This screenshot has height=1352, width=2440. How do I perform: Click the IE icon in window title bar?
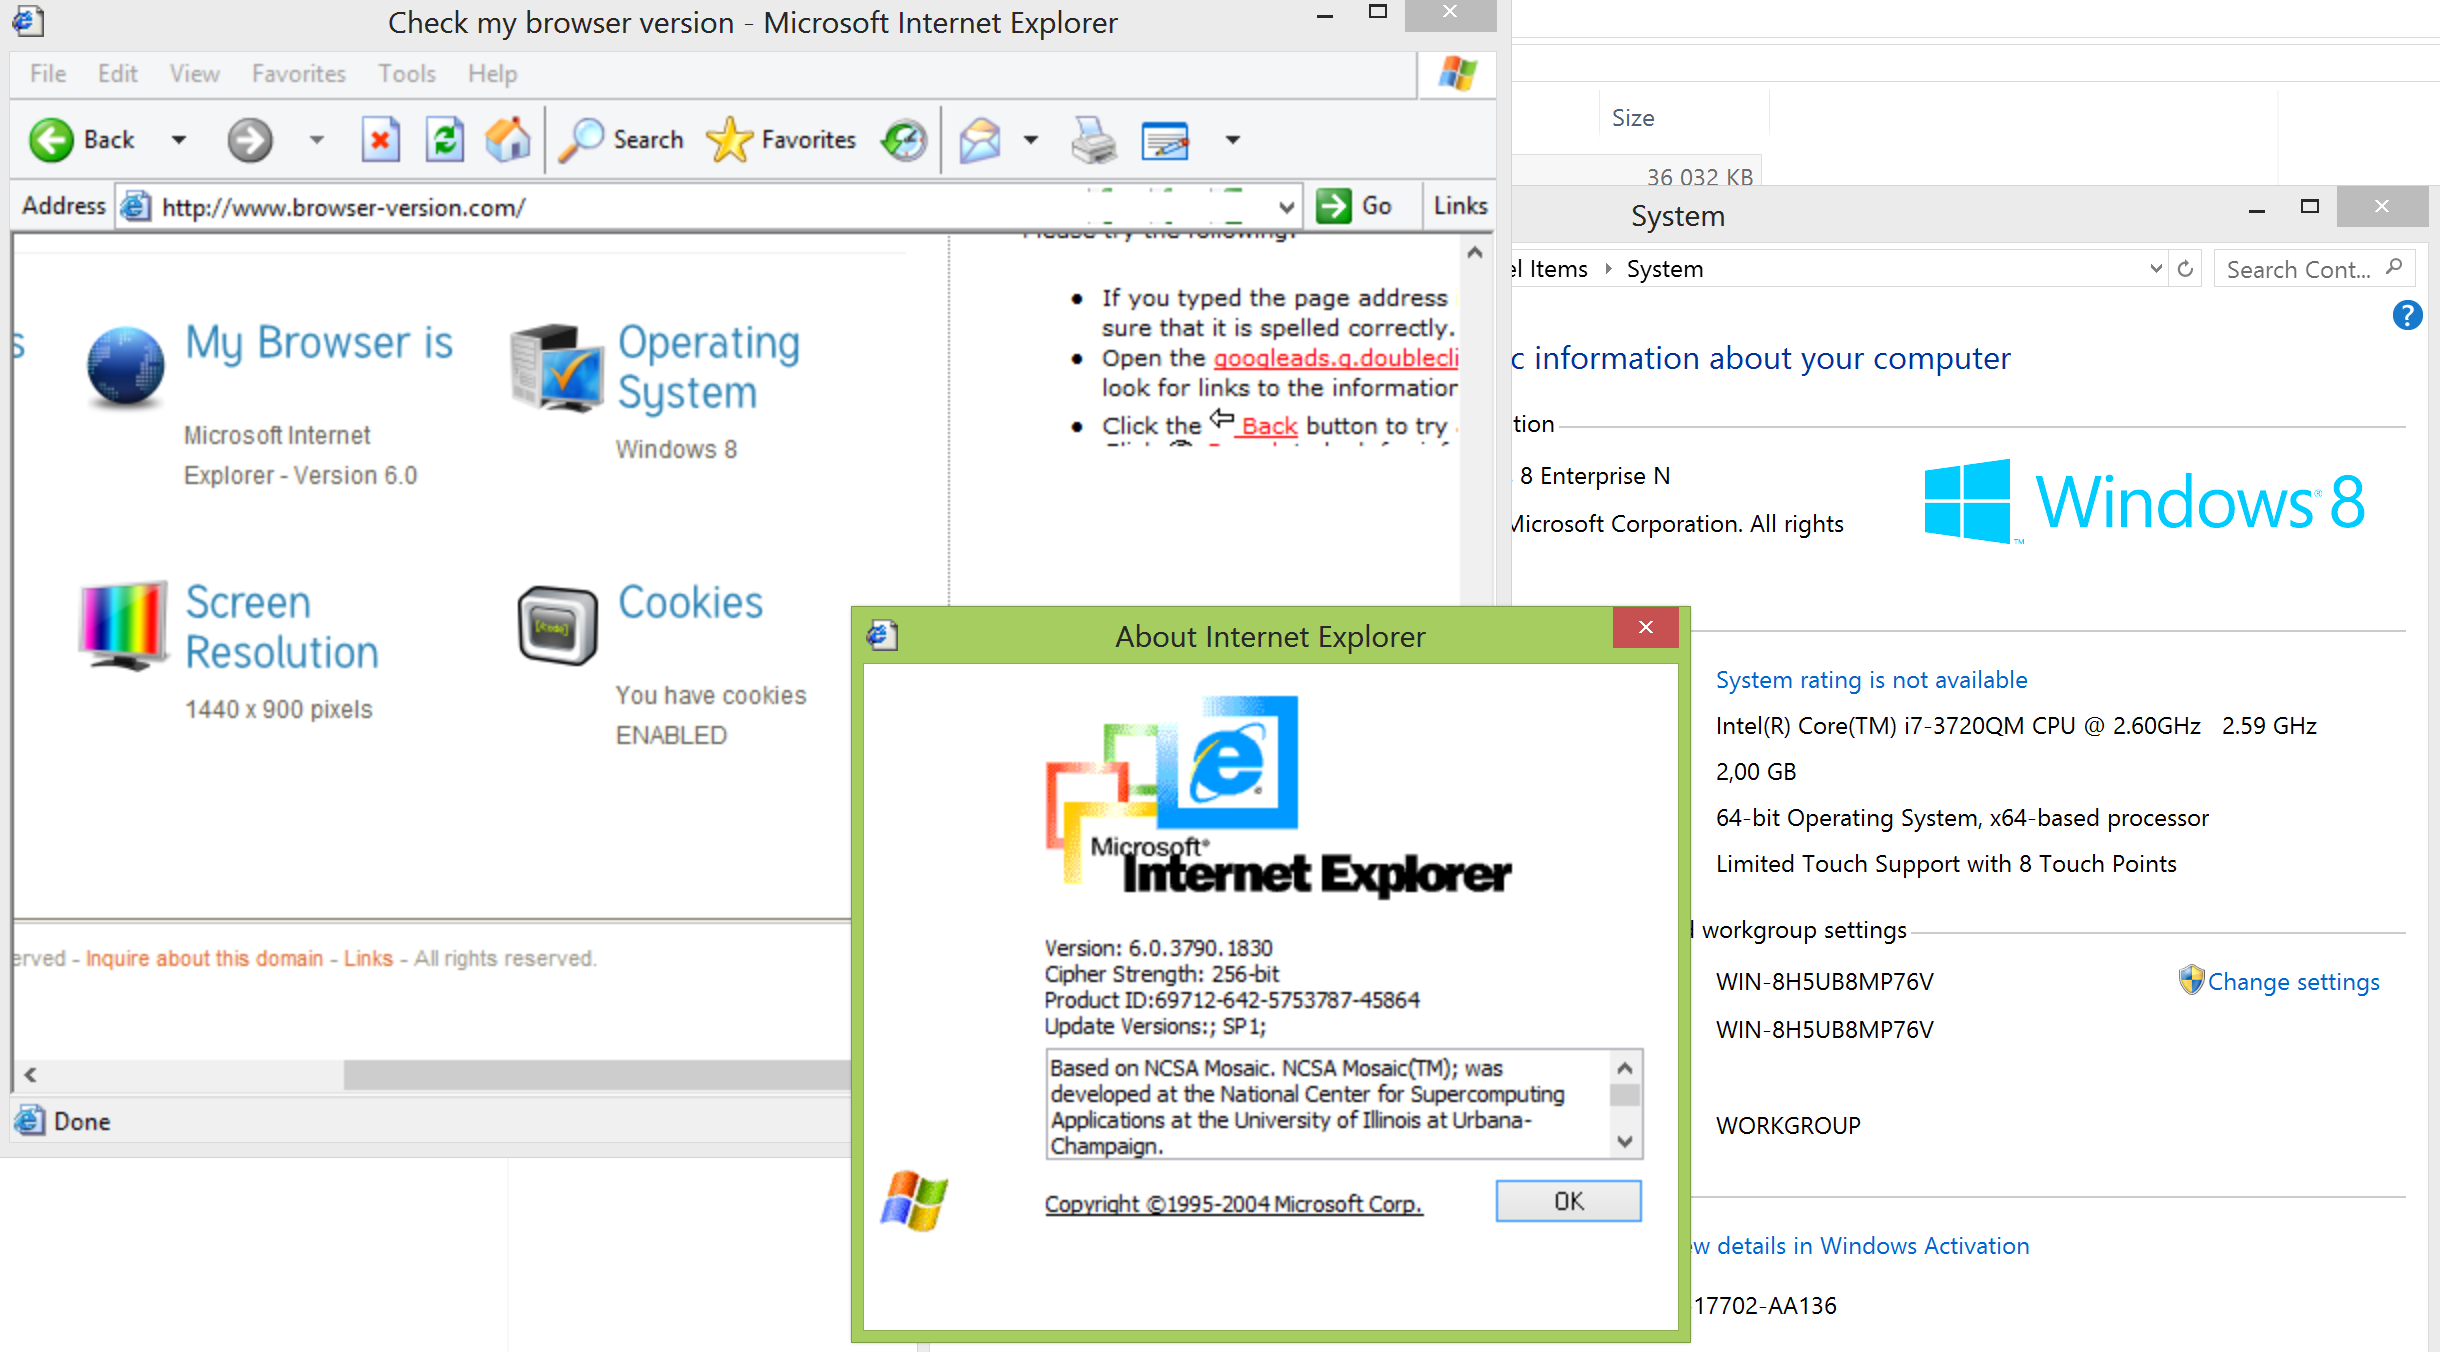point(28,21)
